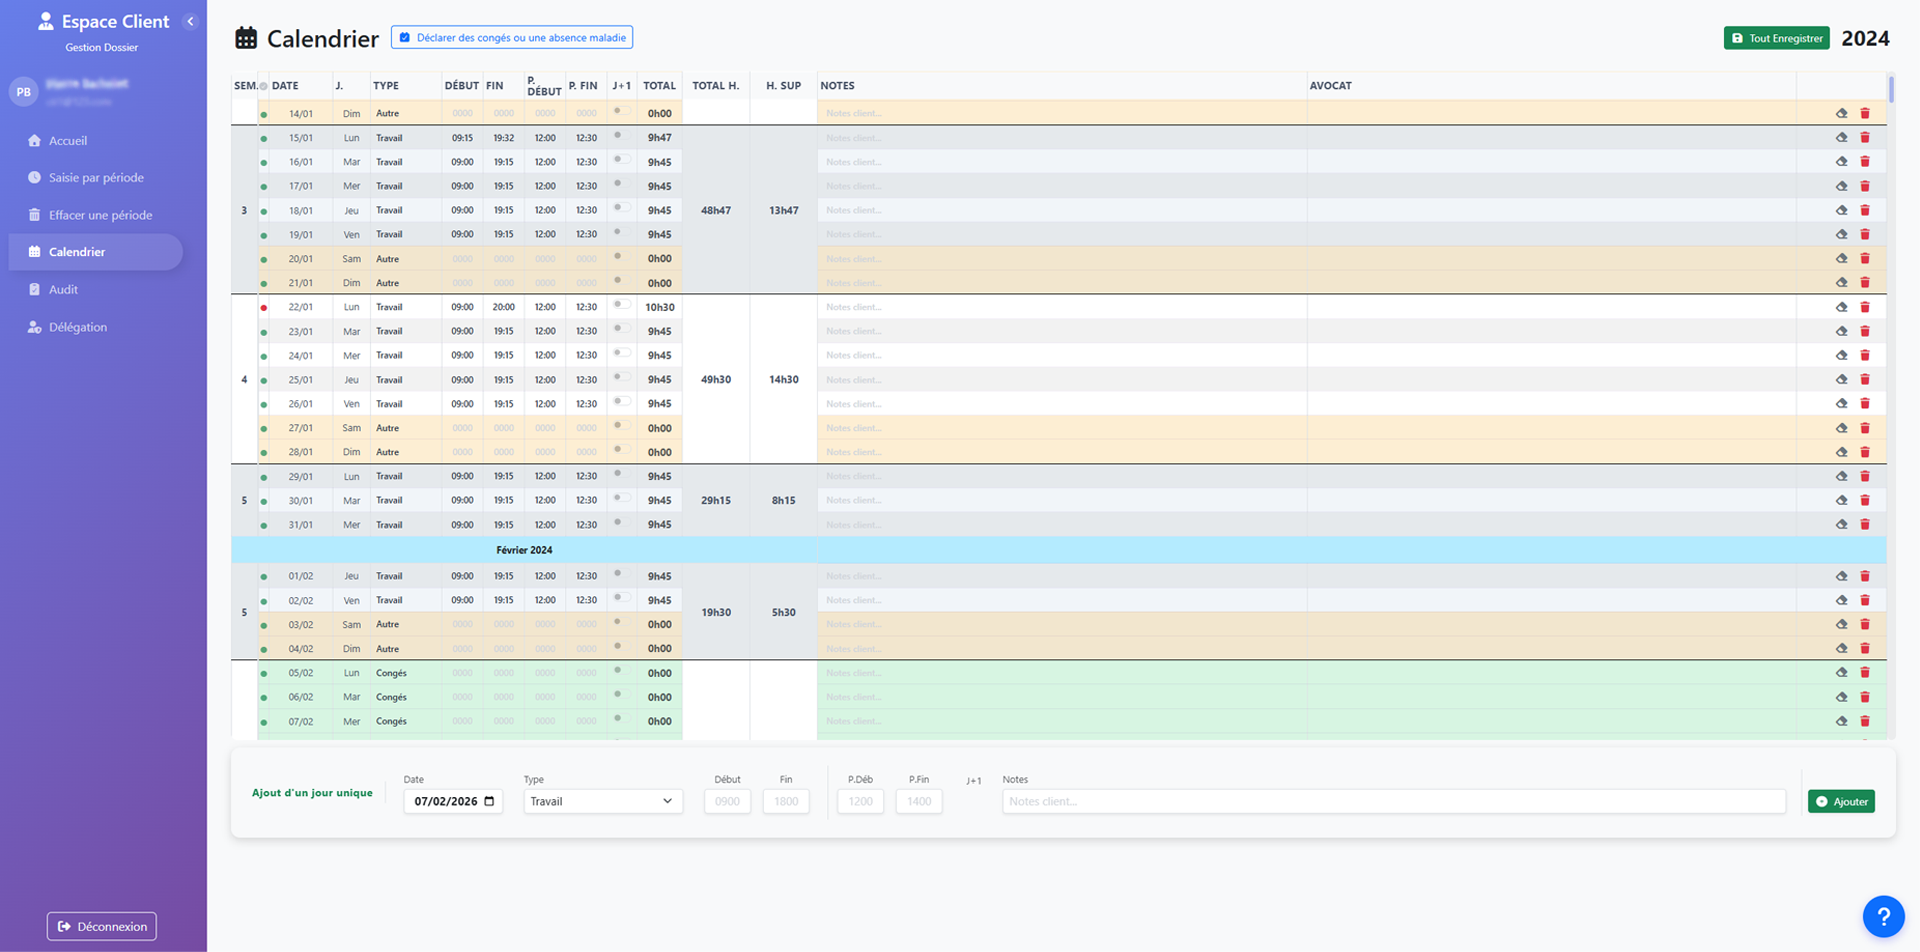Open the Type dropdown showing Travail
Screen dimensions: 1920x952
pyautogui.click(x=602, y=801)
